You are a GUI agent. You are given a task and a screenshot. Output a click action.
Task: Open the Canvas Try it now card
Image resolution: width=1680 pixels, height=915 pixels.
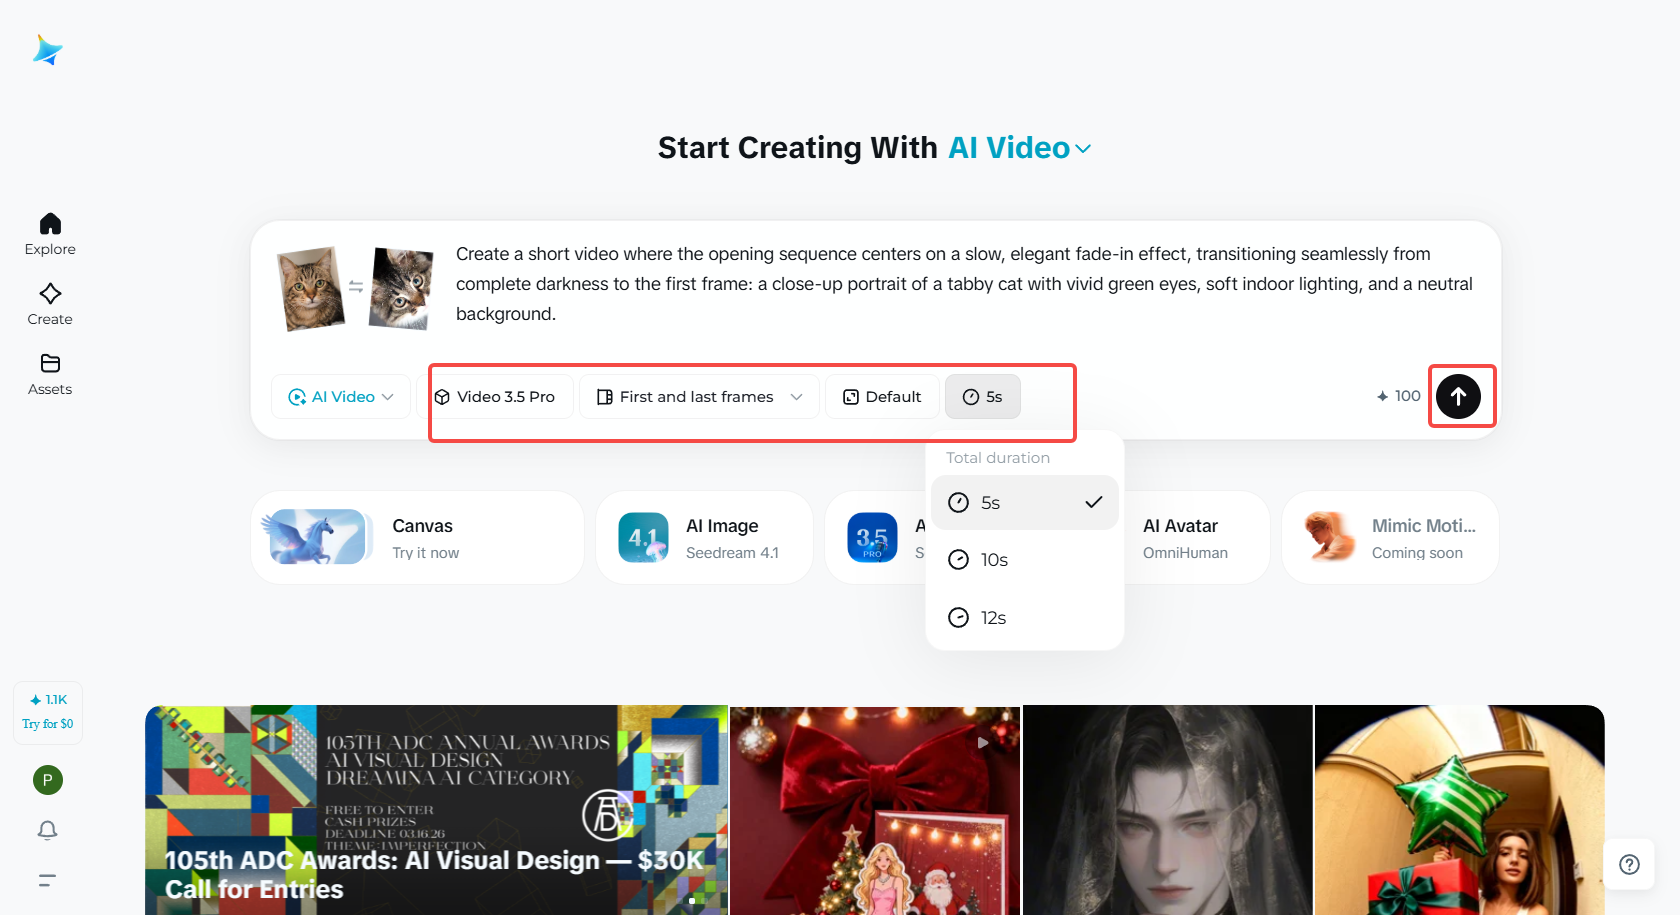pyautogui.click(x=418, y=538)
